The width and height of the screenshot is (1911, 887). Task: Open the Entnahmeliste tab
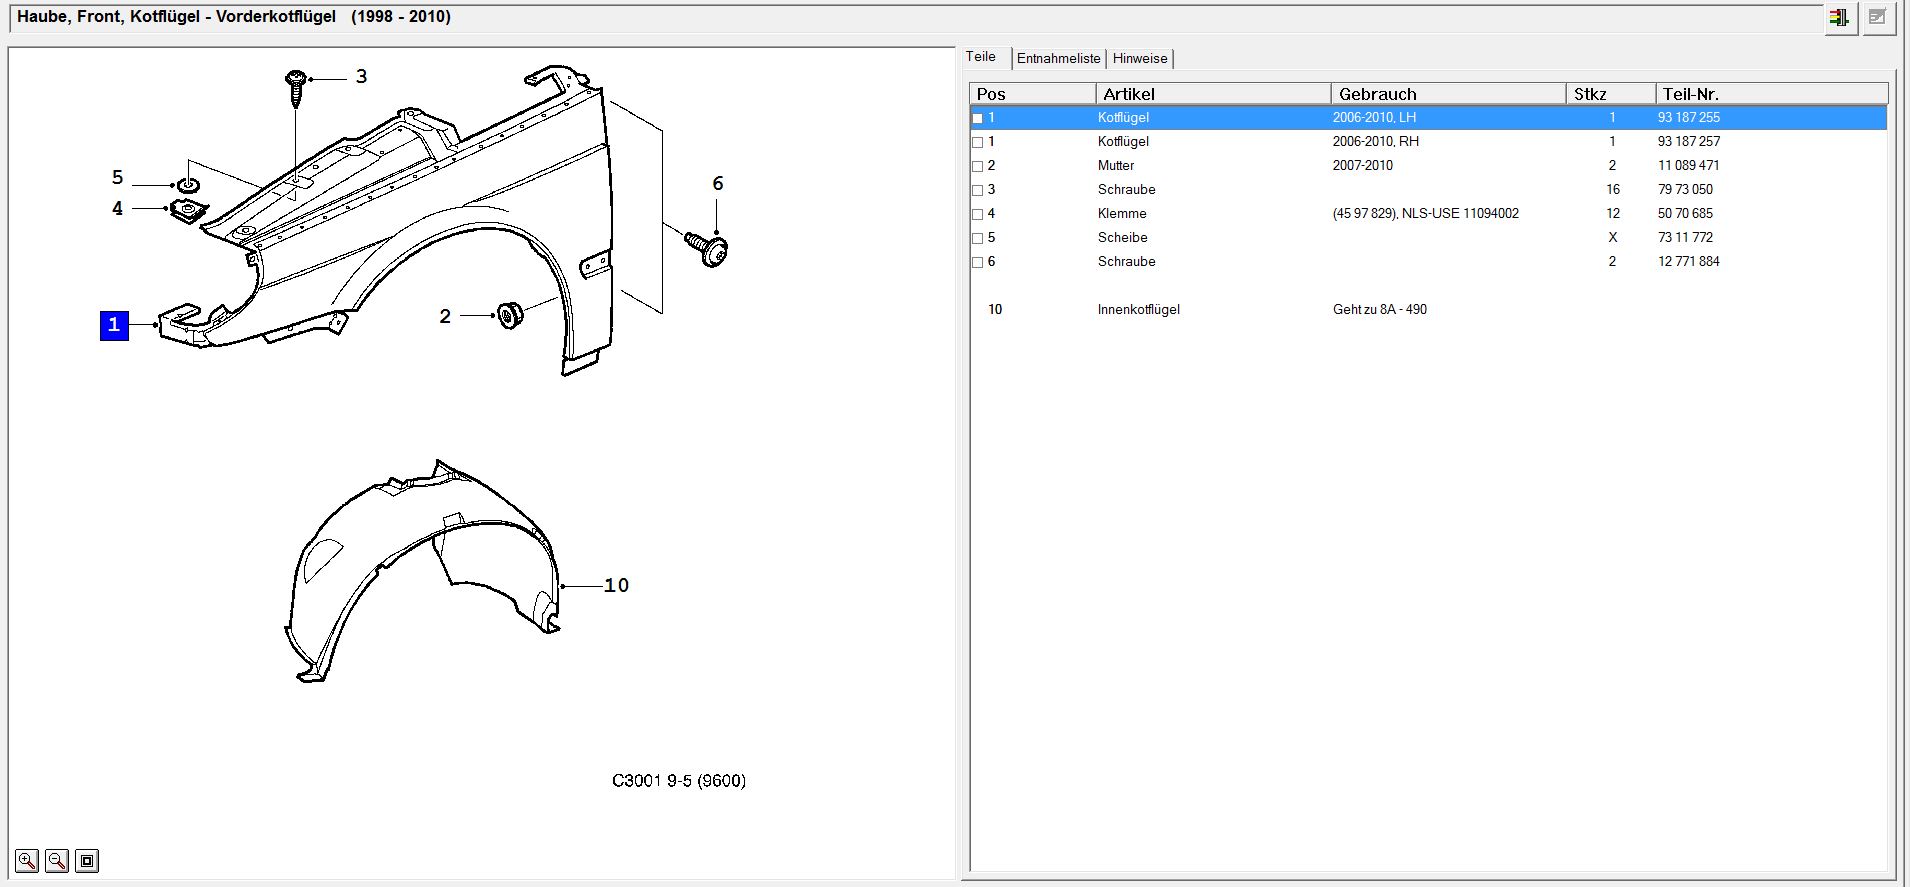click(x=1058, y=58)
